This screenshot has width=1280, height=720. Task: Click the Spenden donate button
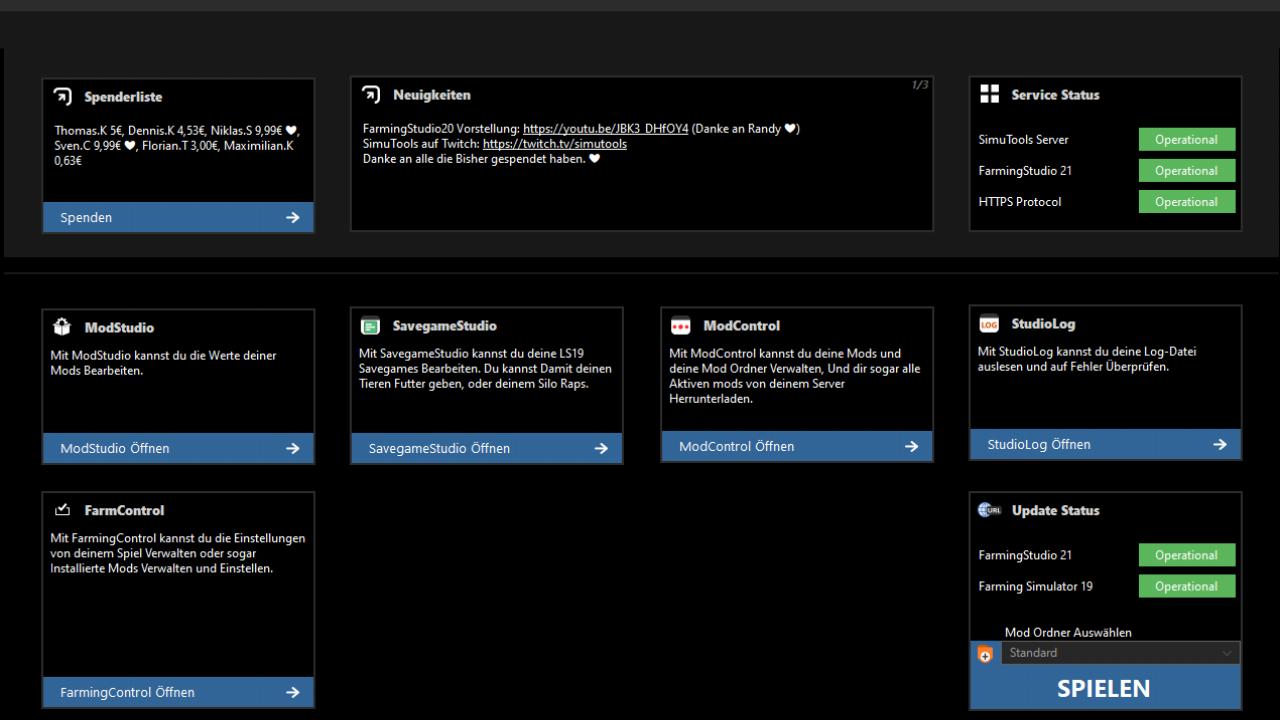click(178, 217)
